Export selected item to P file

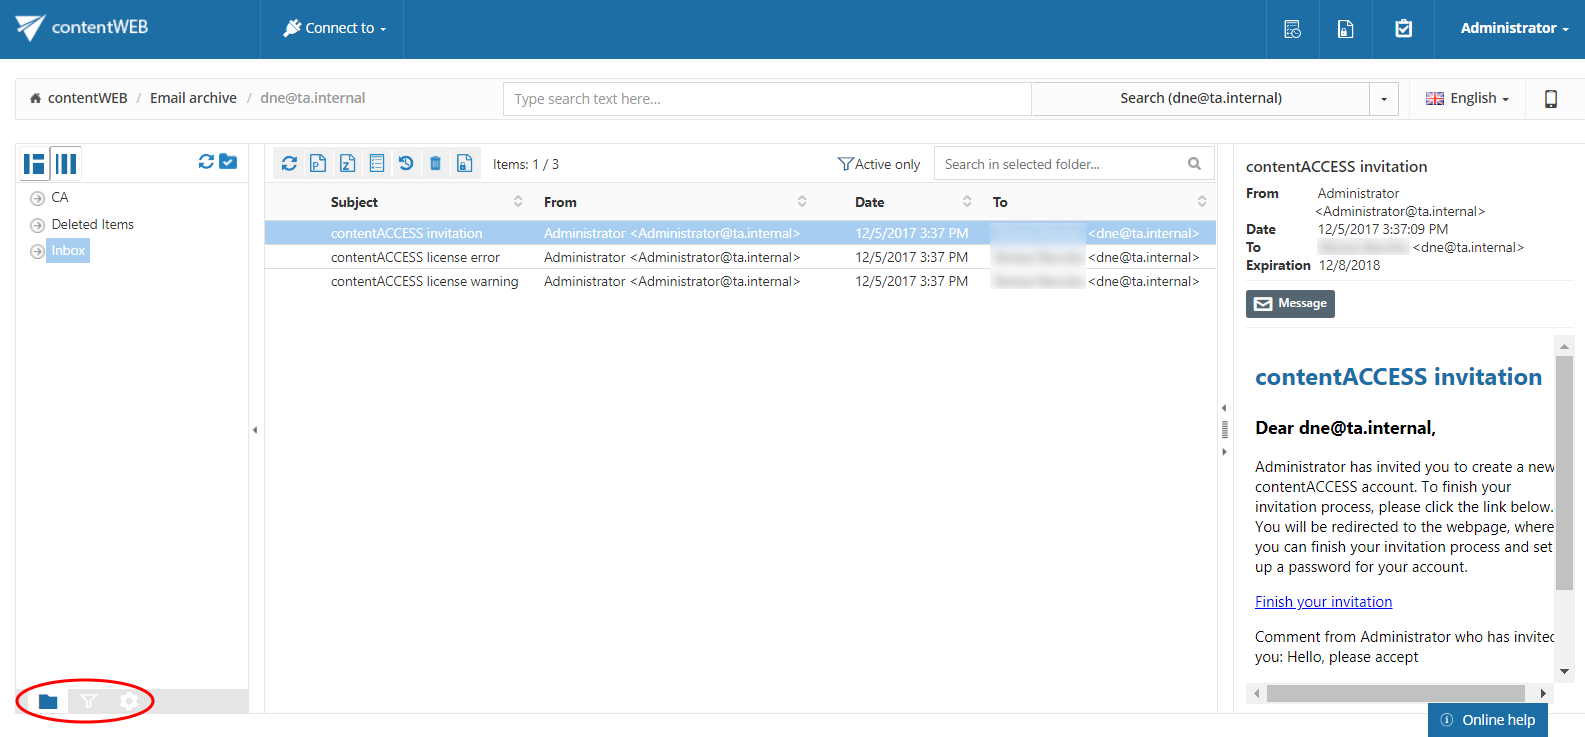318,163
